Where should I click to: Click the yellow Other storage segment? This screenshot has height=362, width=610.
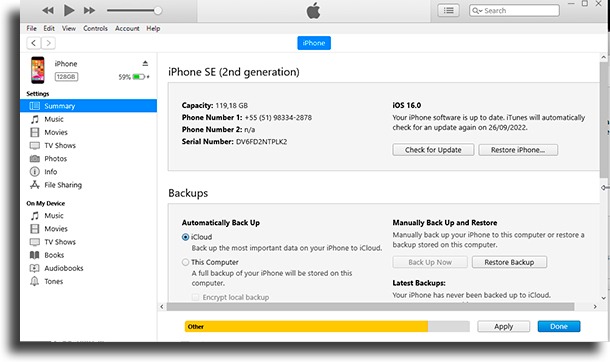point(307,327)
